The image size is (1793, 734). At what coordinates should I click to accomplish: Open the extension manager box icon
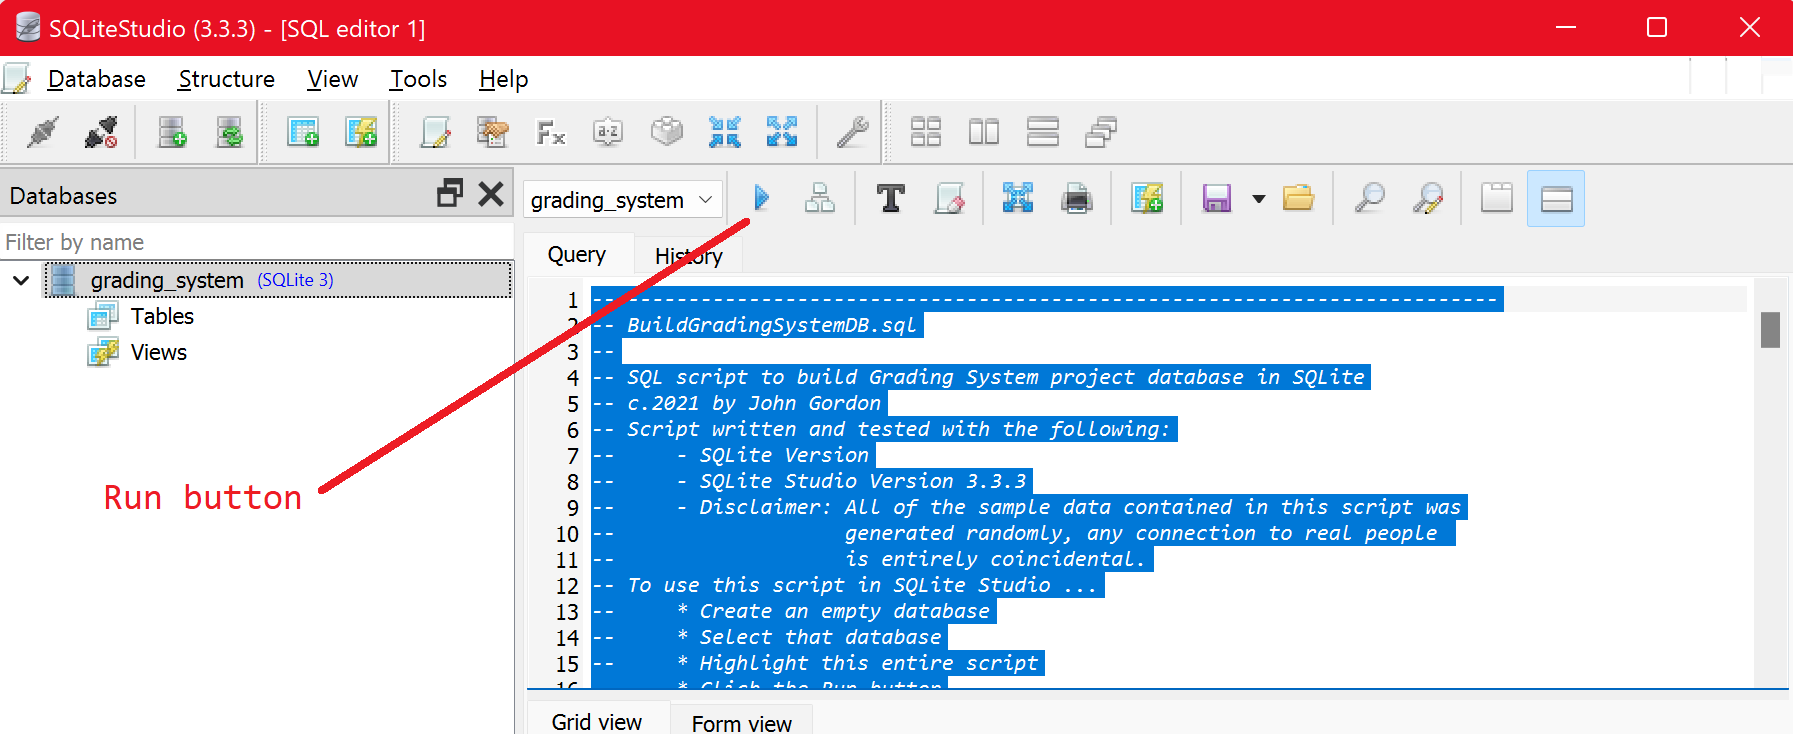click(x=666, y=132)
